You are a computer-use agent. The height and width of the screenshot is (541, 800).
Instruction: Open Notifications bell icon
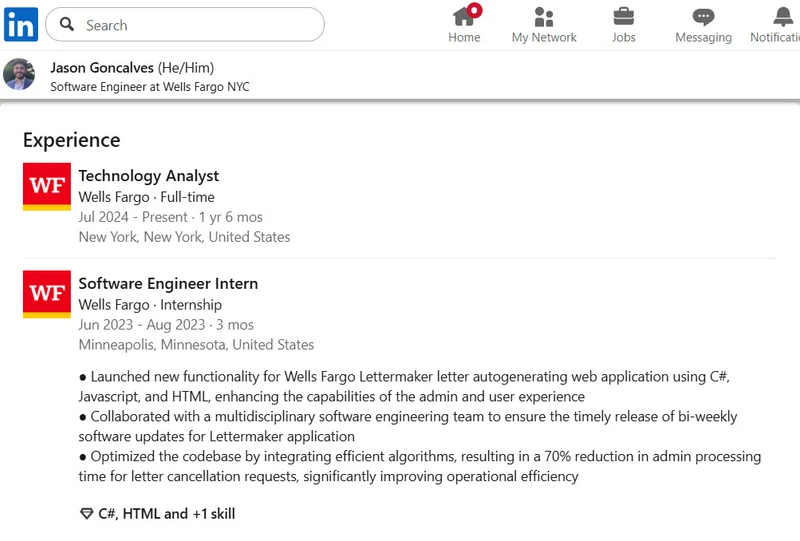pos(783,17)
